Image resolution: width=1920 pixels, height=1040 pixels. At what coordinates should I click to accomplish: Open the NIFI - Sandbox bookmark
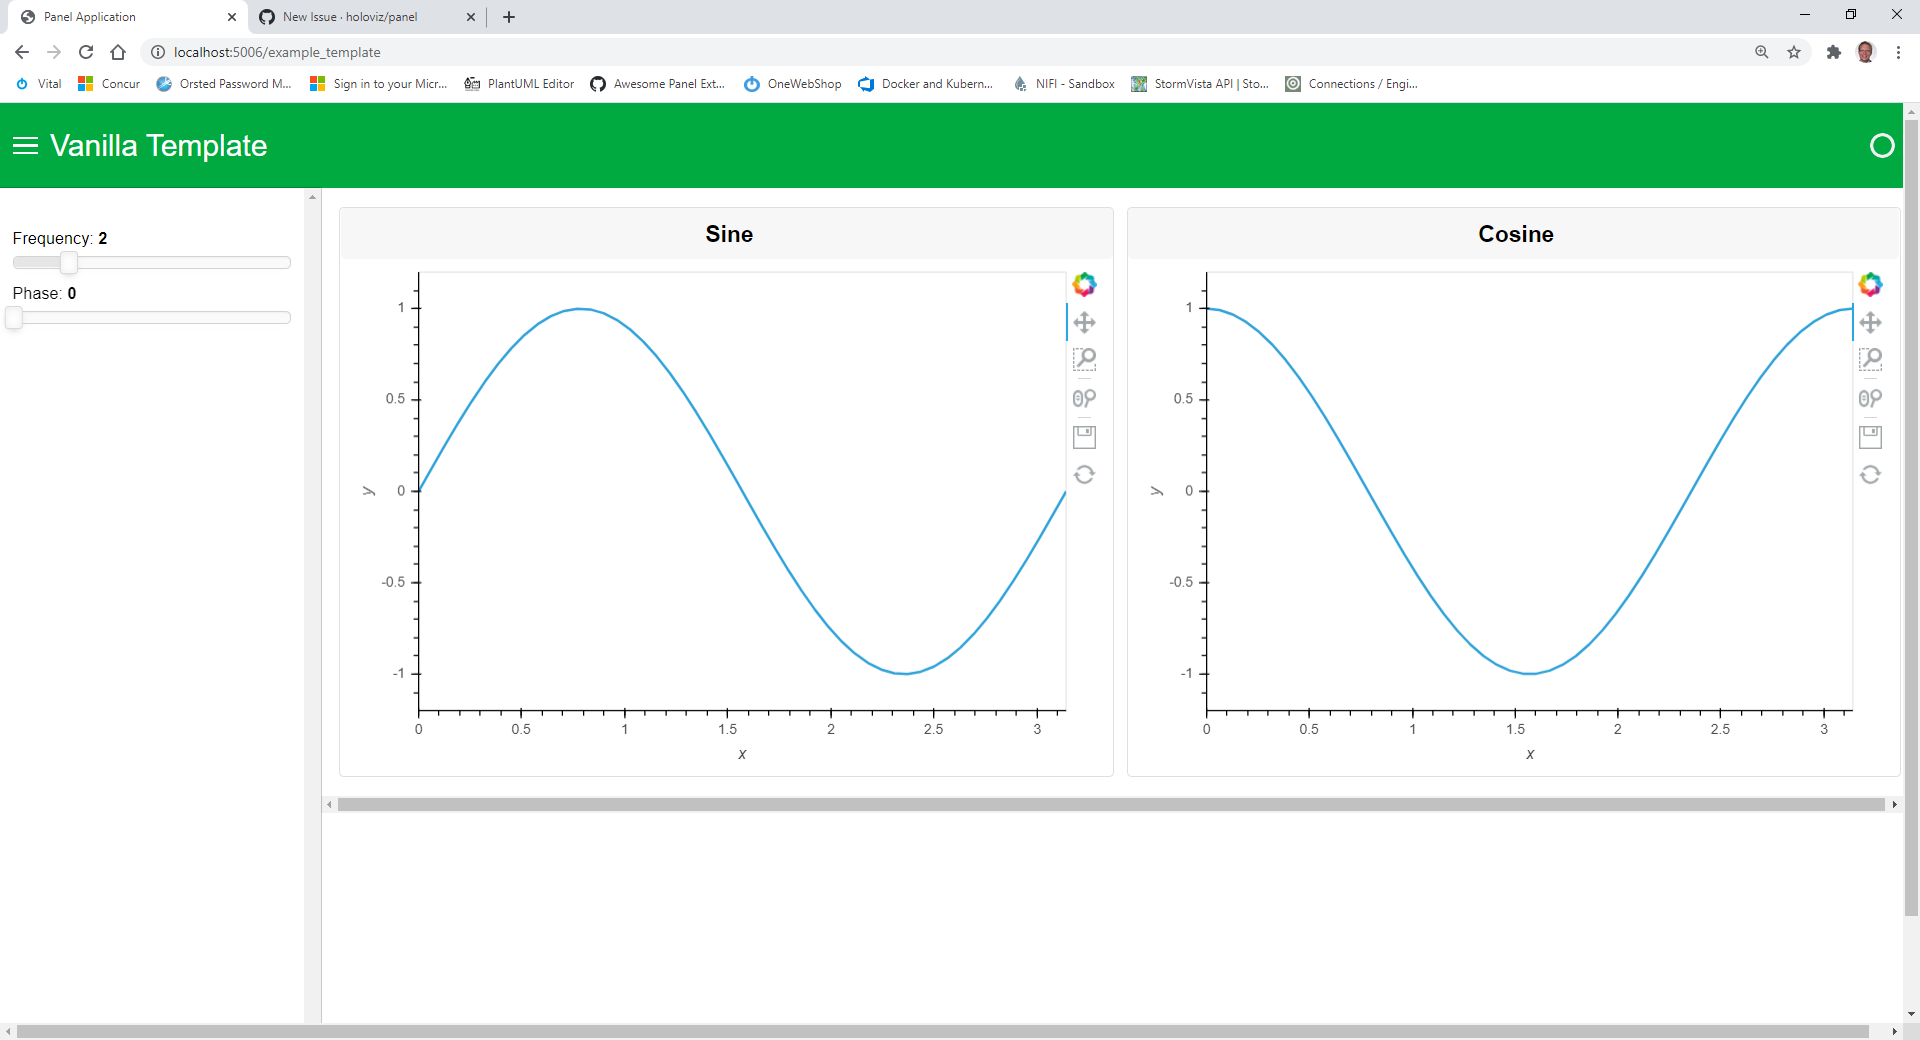pyautogui.click(x=1064, y=84)
